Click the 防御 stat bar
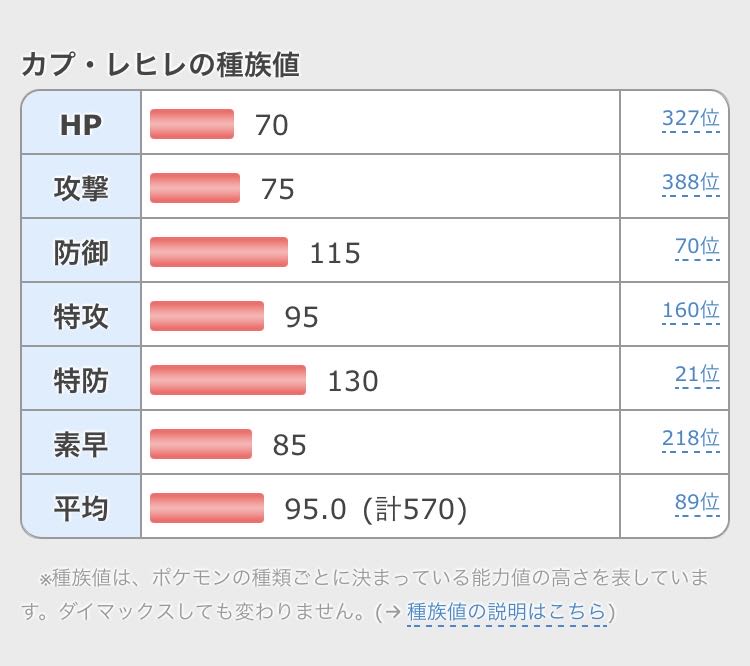 point(219,252)
